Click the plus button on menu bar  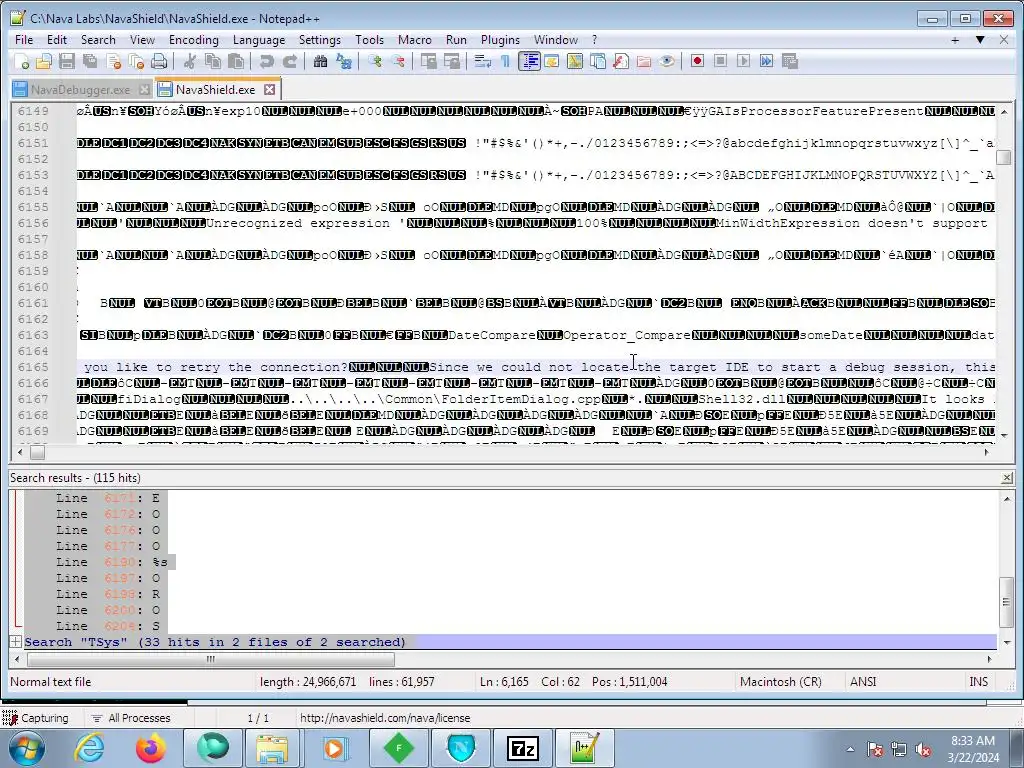[955, 40]
